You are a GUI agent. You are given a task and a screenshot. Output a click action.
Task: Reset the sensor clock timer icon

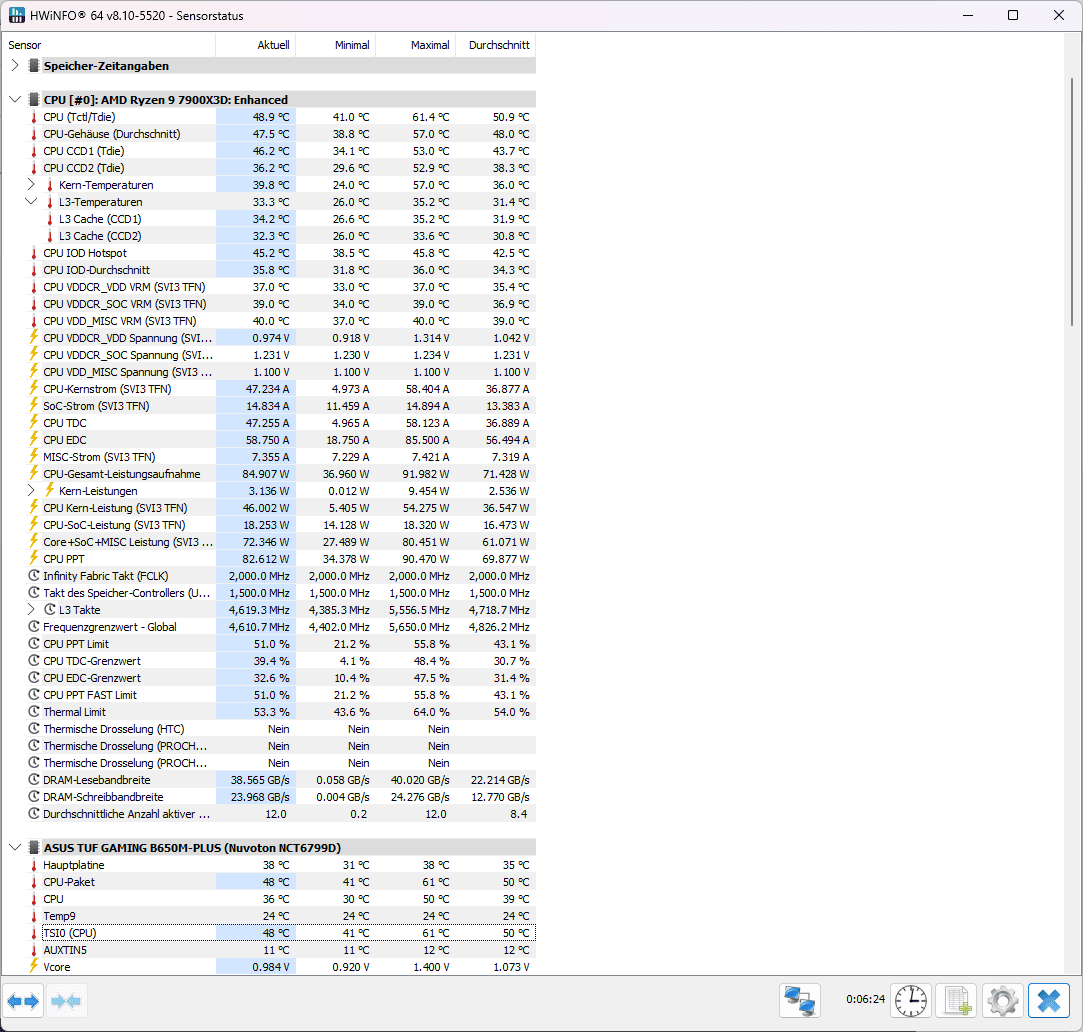[911, 1000]
